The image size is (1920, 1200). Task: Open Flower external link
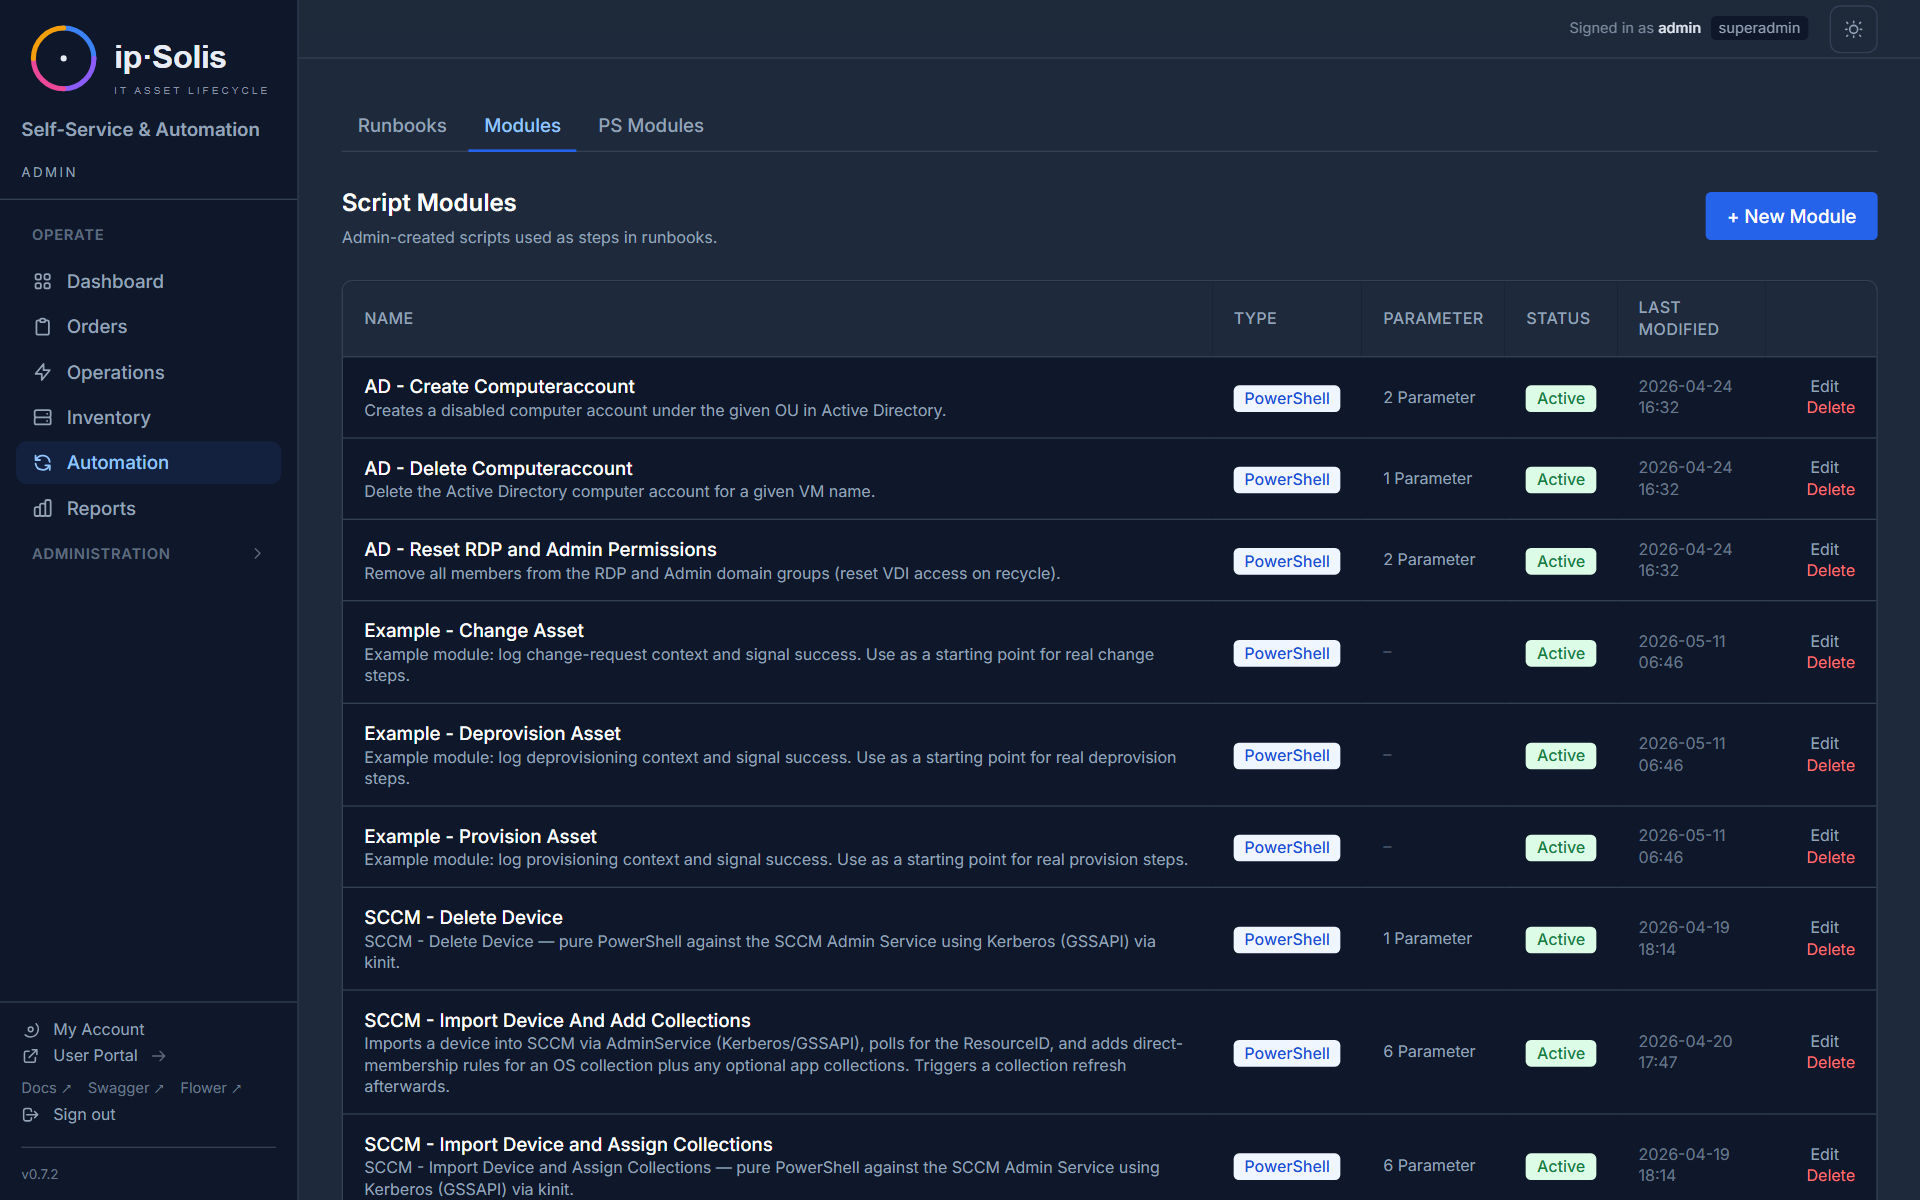[x=210, y=1088]
